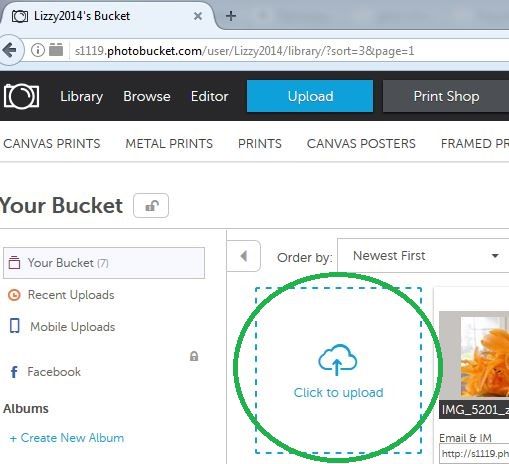The height and width of the screenshot is (464, 509).
Task: Open the IMG_5201 orange flower thumbnail
Action: click(474, 354)
